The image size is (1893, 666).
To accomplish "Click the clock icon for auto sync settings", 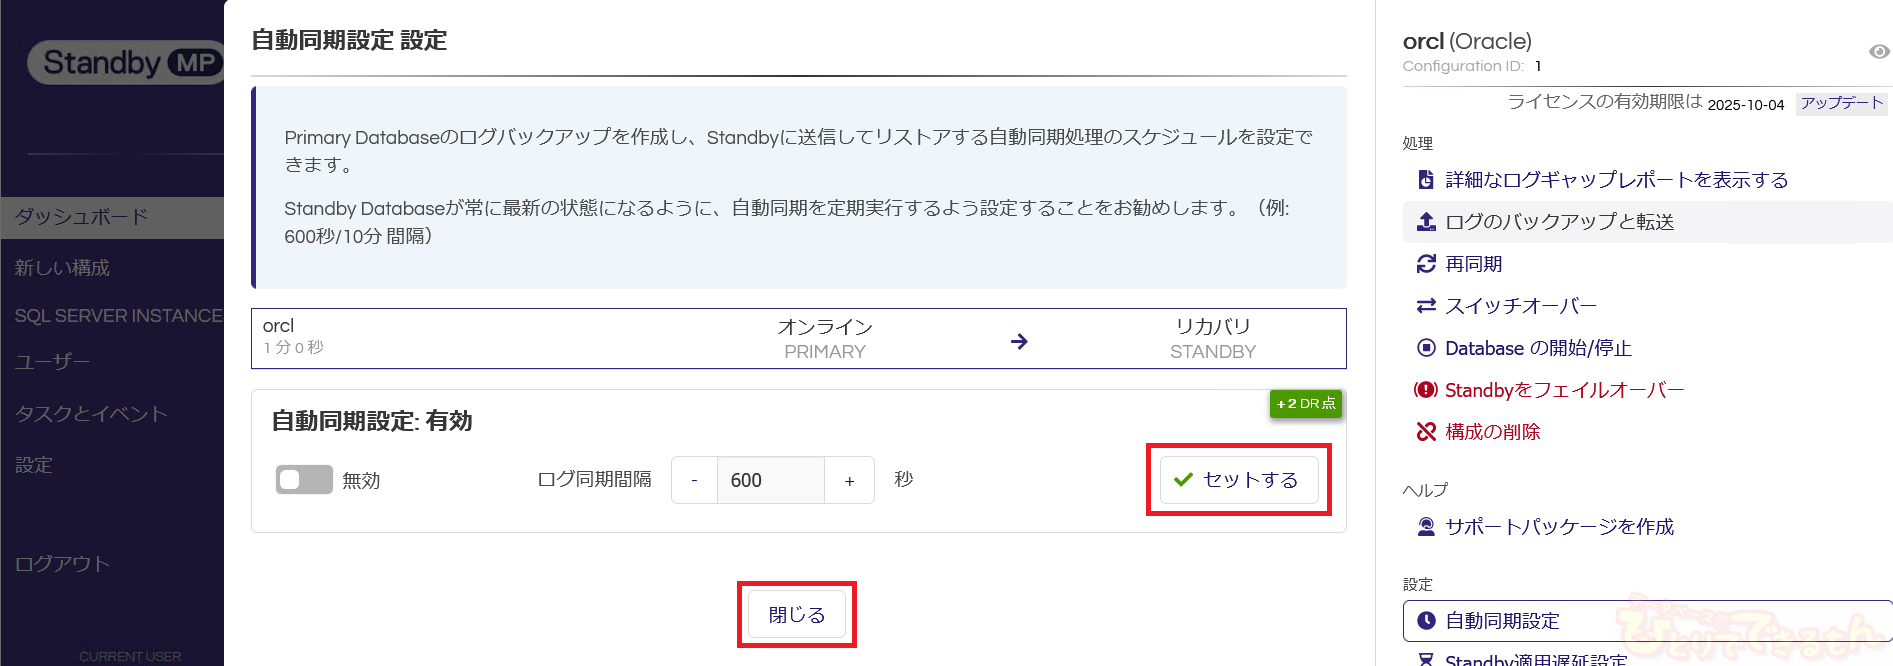I will [1426, 621].
